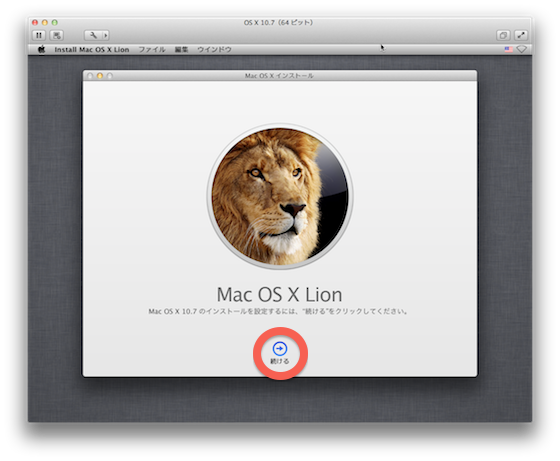The width and height of the screenshot is (560, 461).
Task: Switch to Unity view mode
Action: pyautogui.click(x=503, y=35)
